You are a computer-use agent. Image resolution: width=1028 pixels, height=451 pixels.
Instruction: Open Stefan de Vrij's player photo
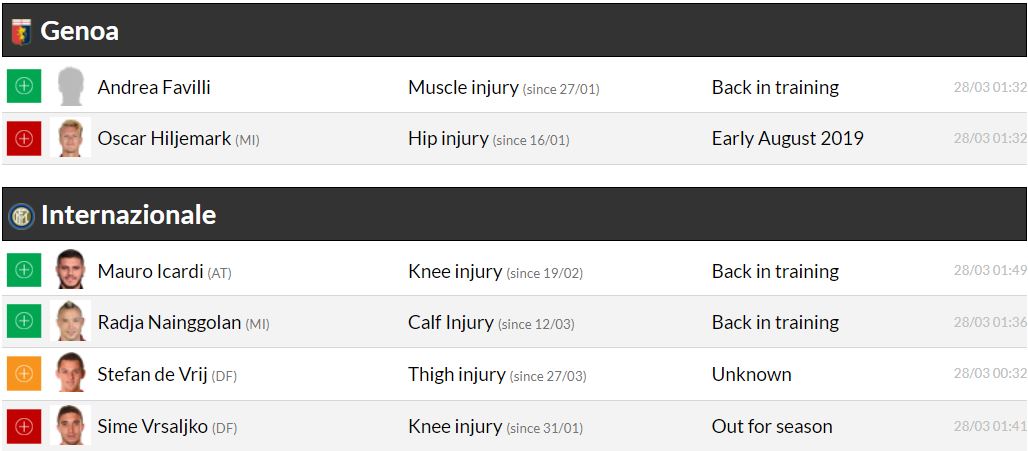70,374
